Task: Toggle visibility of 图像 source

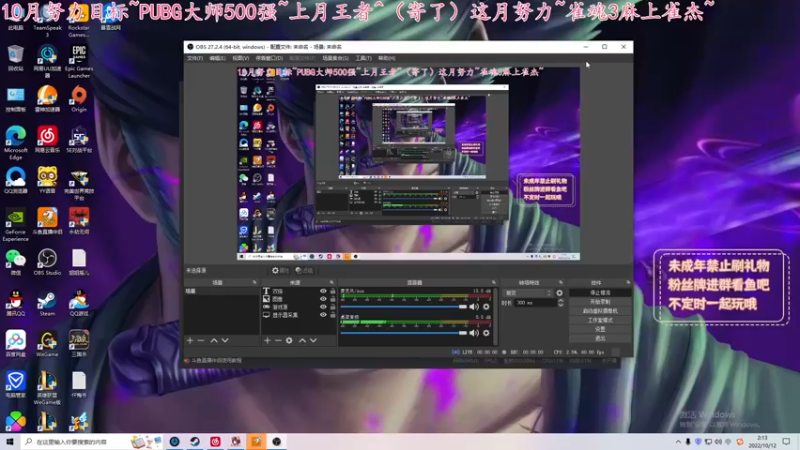Action: coord(323,299)
